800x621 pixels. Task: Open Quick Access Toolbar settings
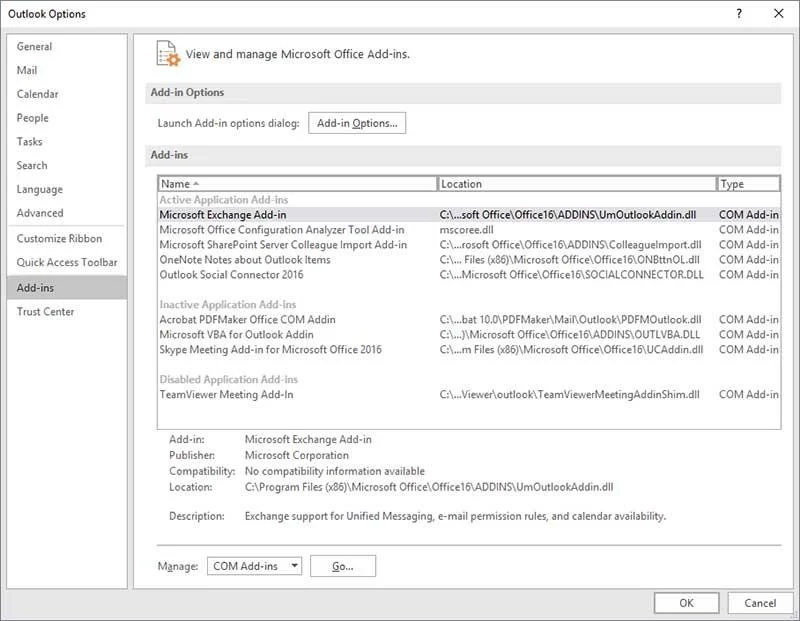67,262
